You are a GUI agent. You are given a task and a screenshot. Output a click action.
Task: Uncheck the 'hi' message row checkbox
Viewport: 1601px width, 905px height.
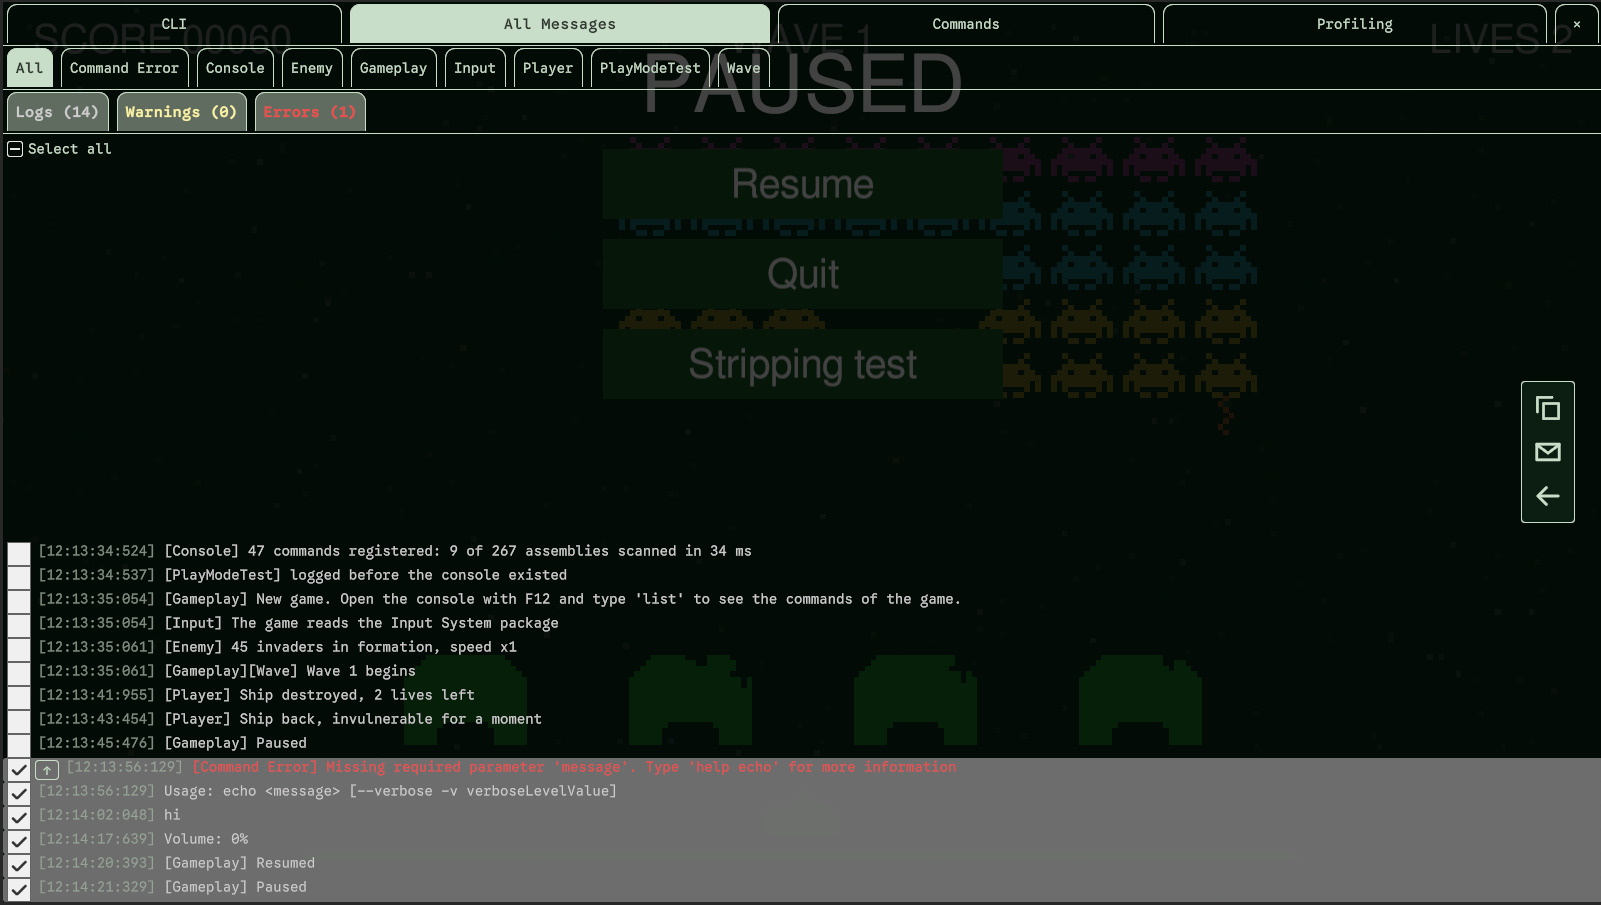[x=19, y=817]
